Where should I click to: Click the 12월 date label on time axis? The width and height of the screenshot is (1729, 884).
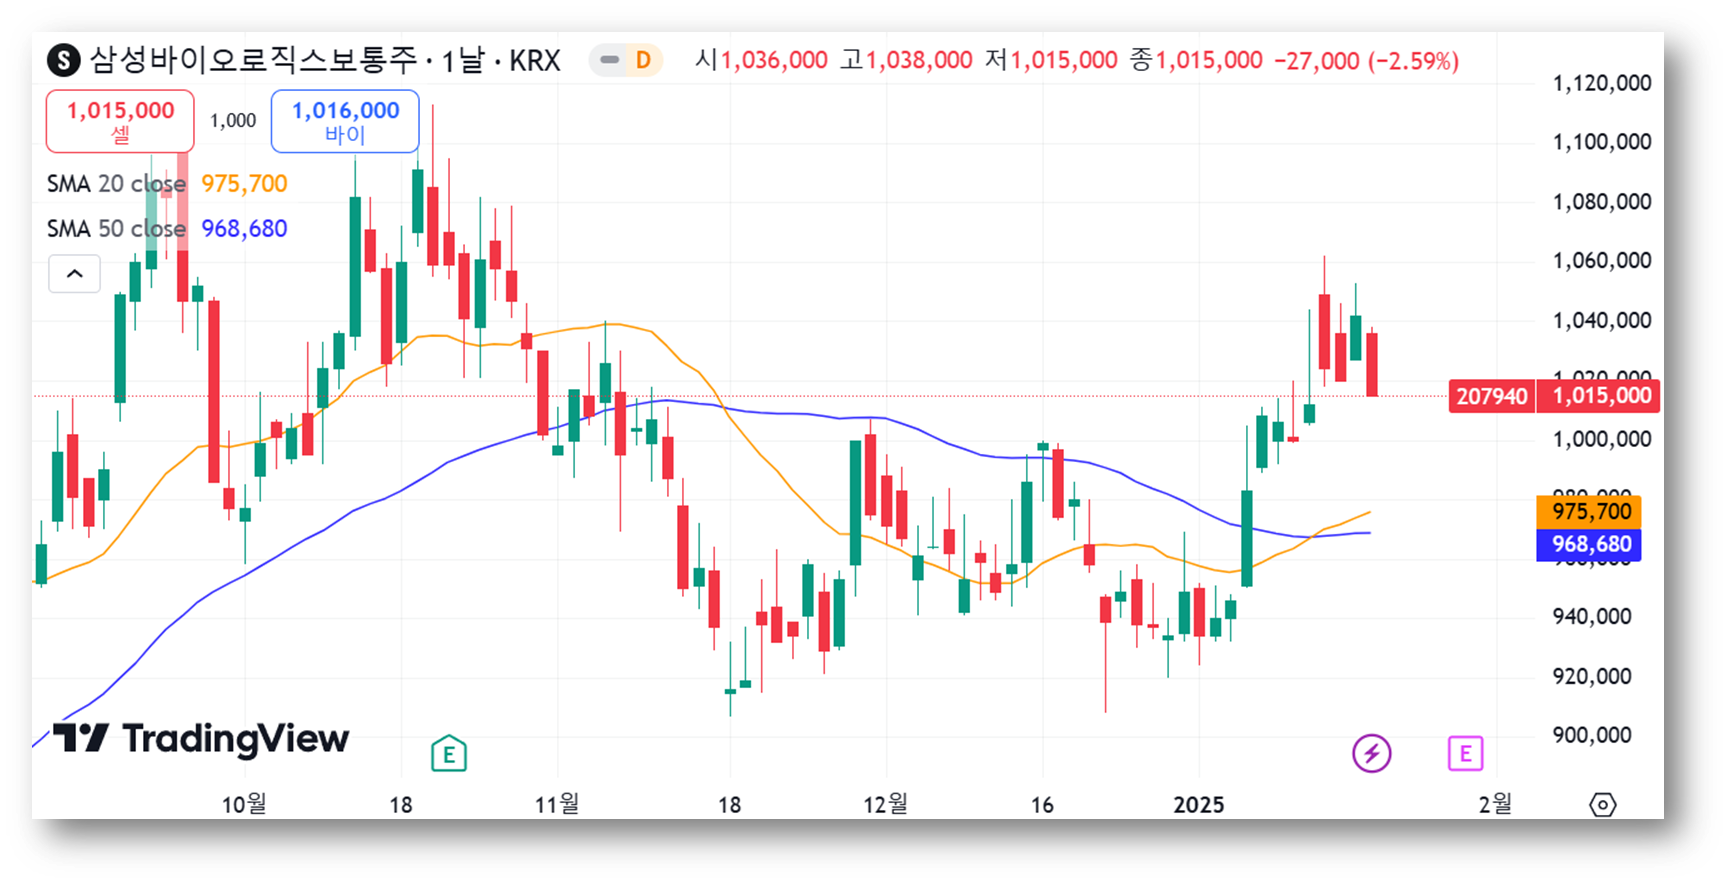[x=886, y=804]
